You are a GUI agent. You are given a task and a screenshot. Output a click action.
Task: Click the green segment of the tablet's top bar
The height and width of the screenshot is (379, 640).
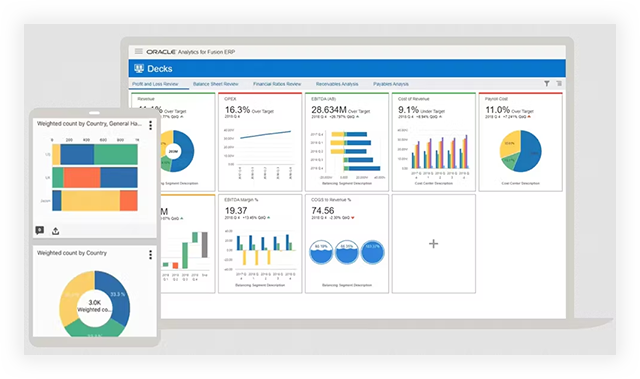point(116,155)
